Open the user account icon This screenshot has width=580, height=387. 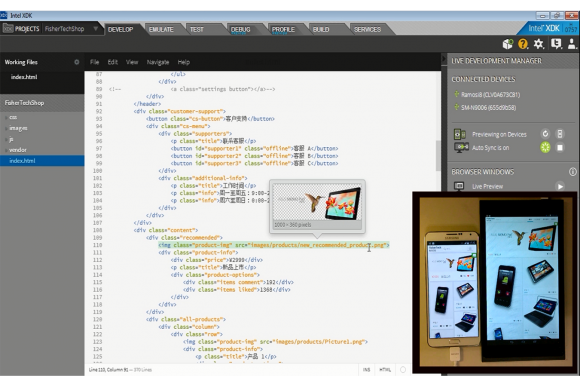coord(571,44)
